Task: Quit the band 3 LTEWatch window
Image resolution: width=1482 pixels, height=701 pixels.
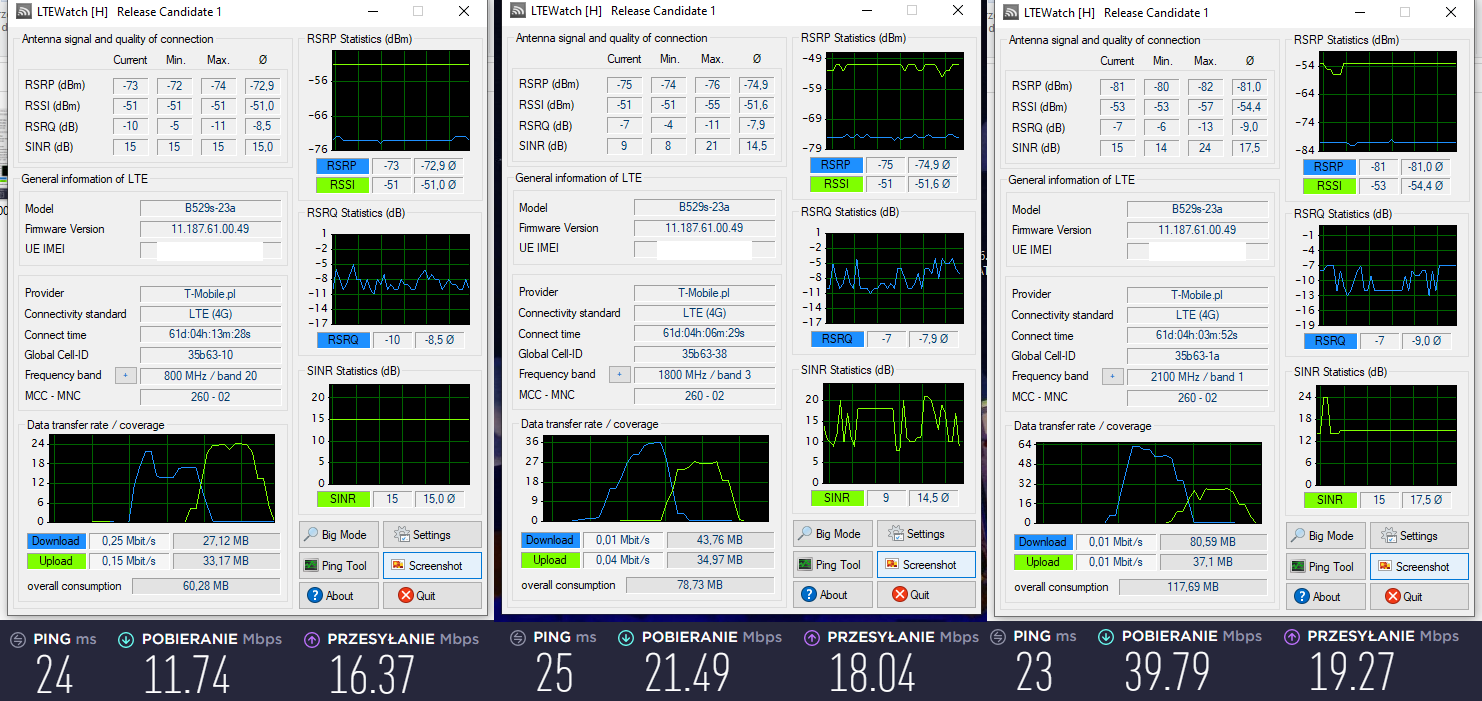Action: click(x=926, y=594)
